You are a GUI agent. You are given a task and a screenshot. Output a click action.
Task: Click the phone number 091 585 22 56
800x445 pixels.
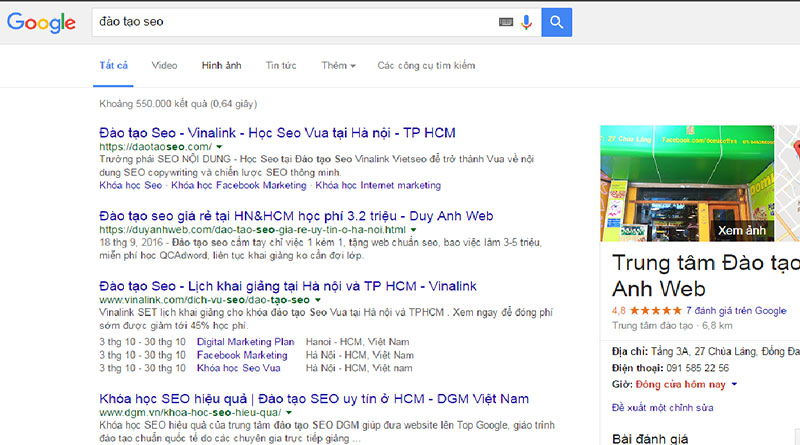pyautogui.click(x=697, y=368)
